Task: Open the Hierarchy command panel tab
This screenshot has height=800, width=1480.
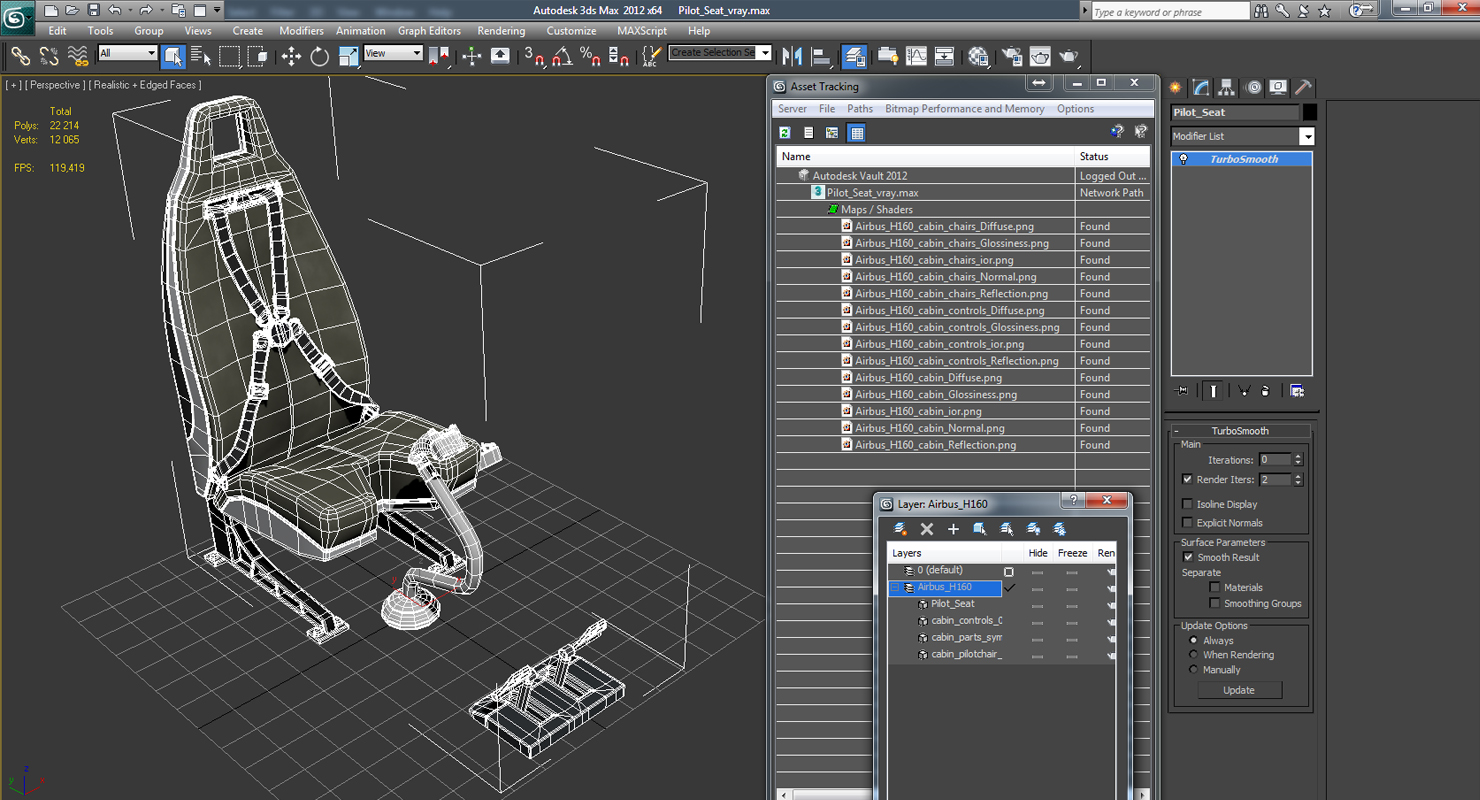Action: [x=1226, y=88]
